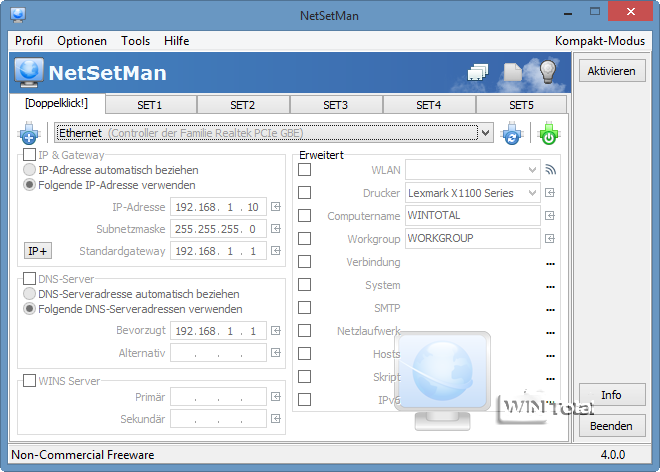Tick the Verbindung checkbox
The width and height of the screenshot is (660, 472).
click(x=304, y=261)
